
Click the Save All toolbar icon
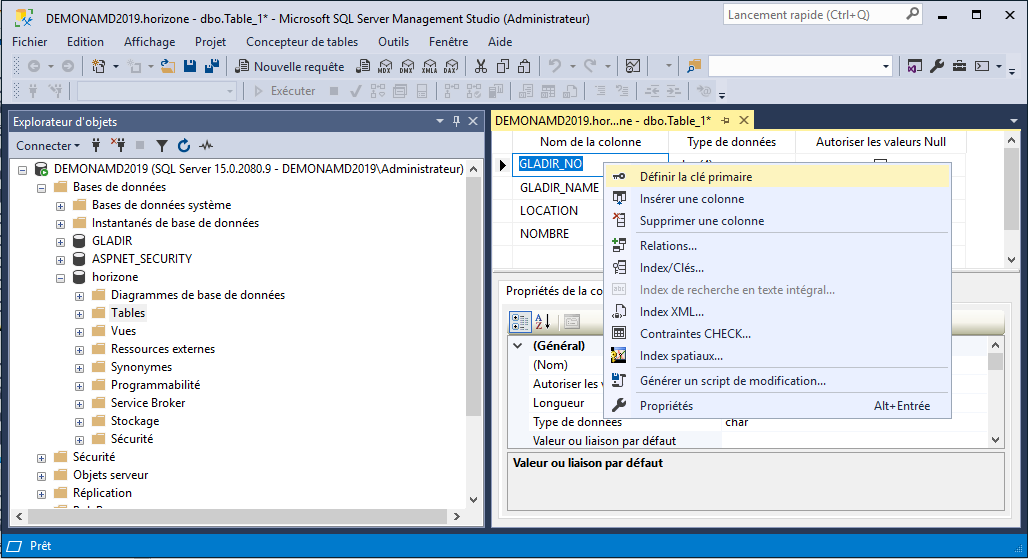(x=211, y=67)
